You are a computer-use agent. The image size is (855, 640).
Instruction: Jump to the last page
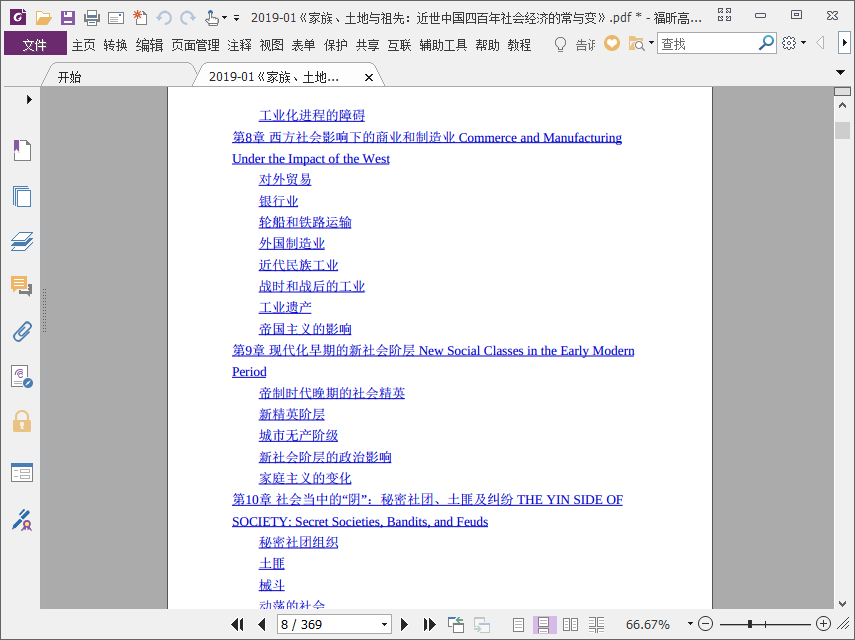click(x=429, y=624)
